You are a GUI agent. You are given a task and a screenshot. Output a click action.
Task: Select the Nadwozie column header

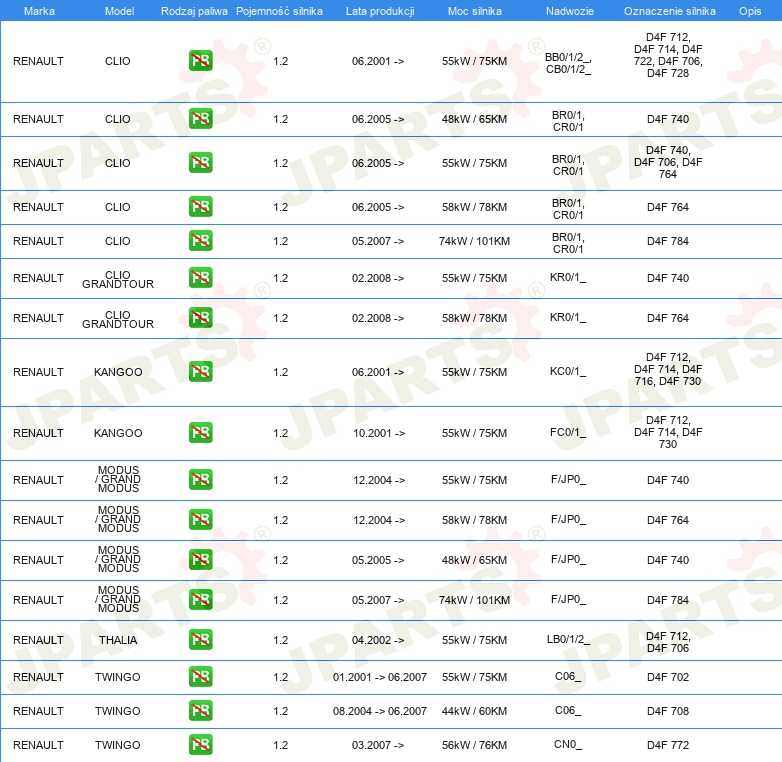[570, 11]
